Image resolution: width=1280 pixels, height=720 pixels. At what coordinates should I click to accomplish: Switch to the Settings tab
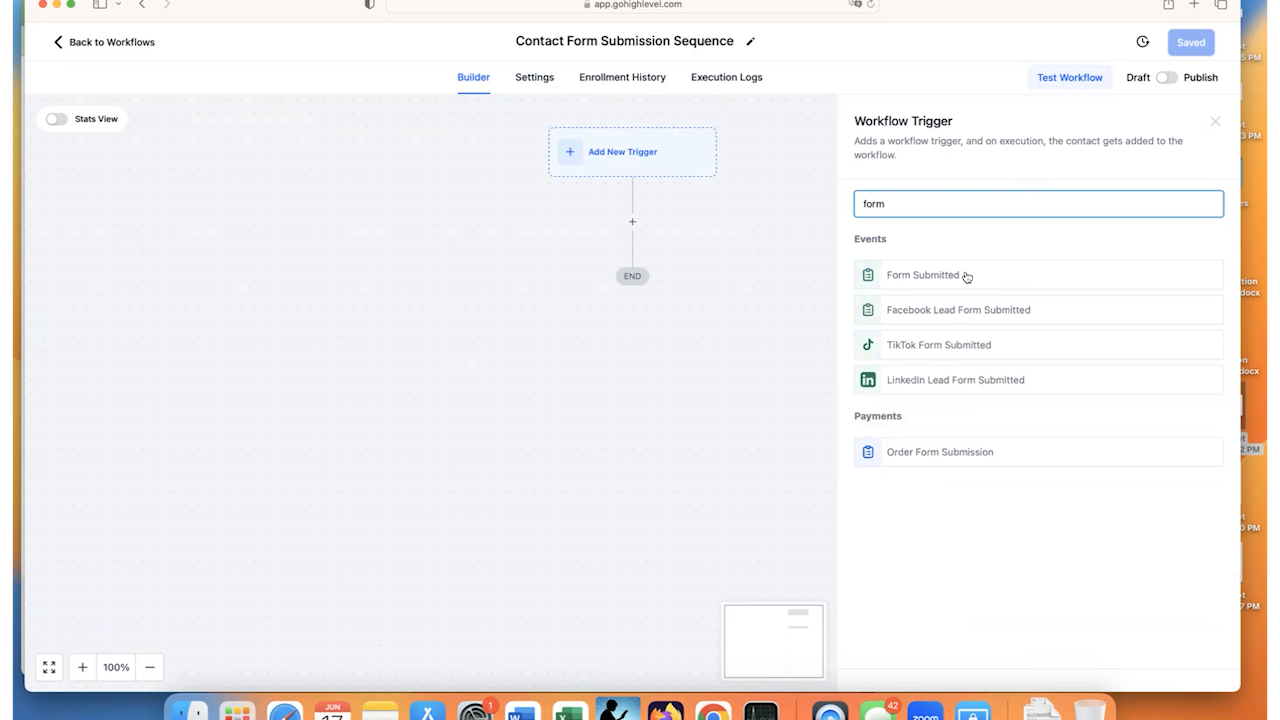click(x=534, y=77)
